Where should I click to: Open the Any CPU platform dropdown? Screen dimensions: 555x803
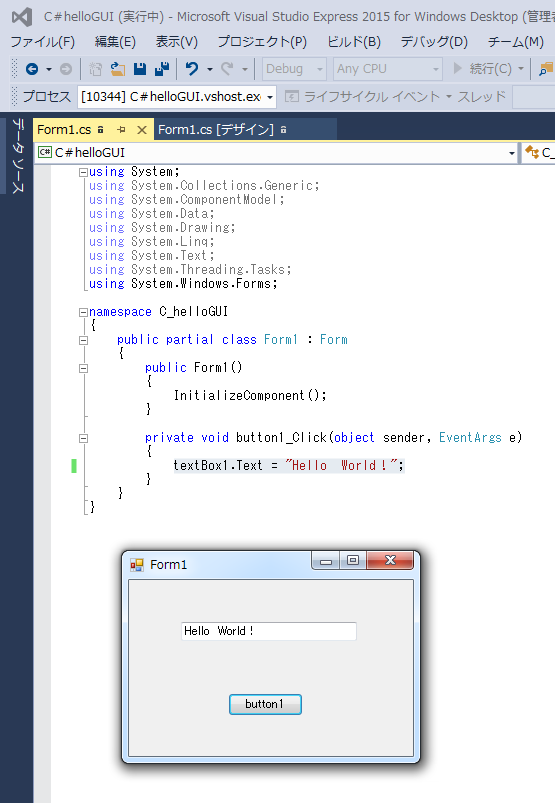pyautogui.click(x=388, y=69)
